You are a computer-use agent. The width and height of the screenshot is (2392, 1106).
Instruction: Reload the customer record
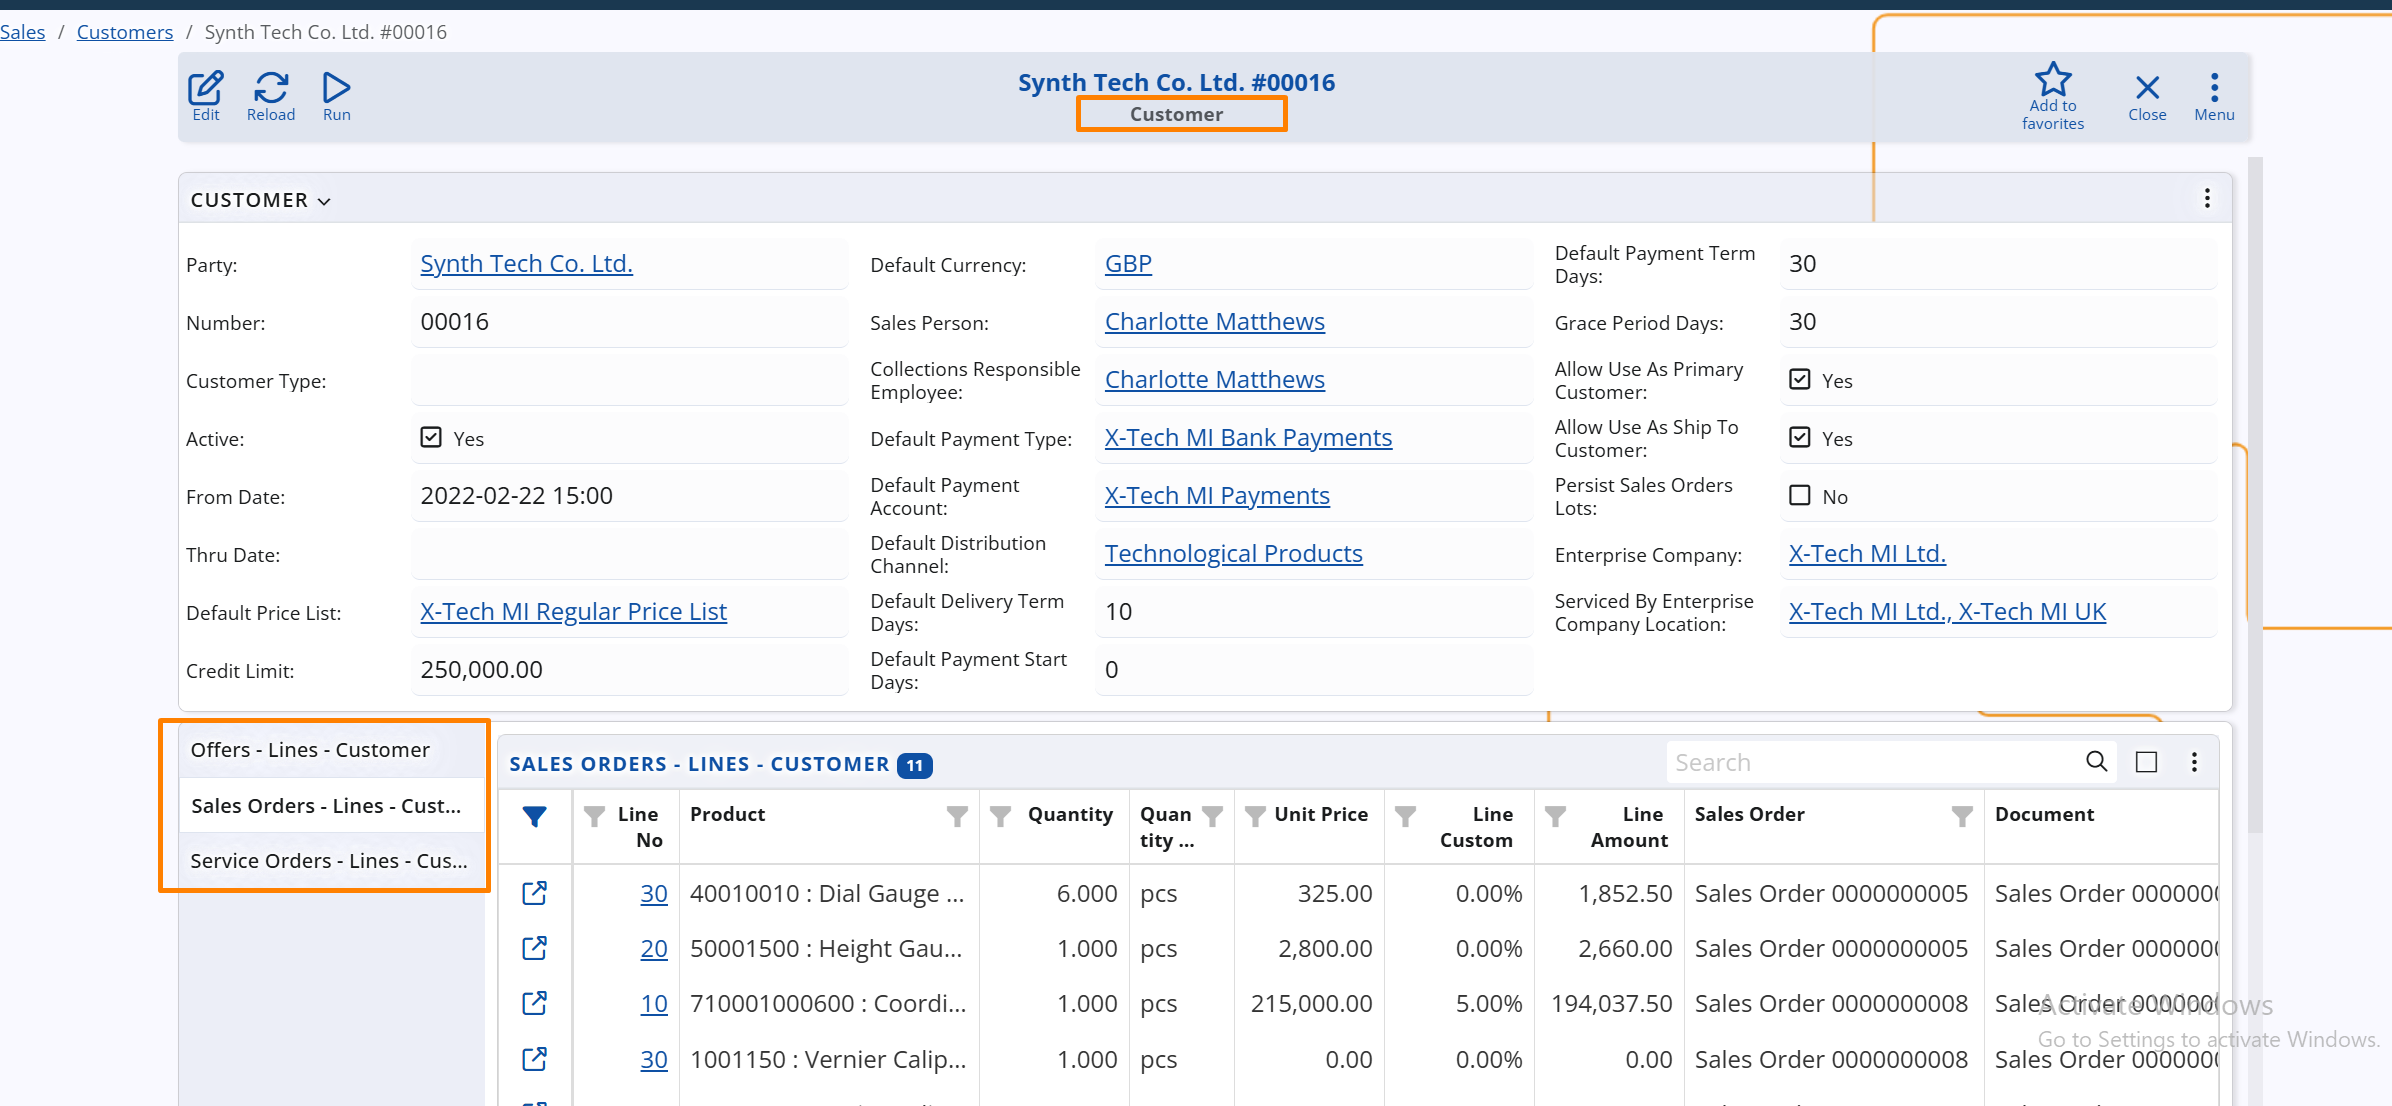(x=271, y=96)
